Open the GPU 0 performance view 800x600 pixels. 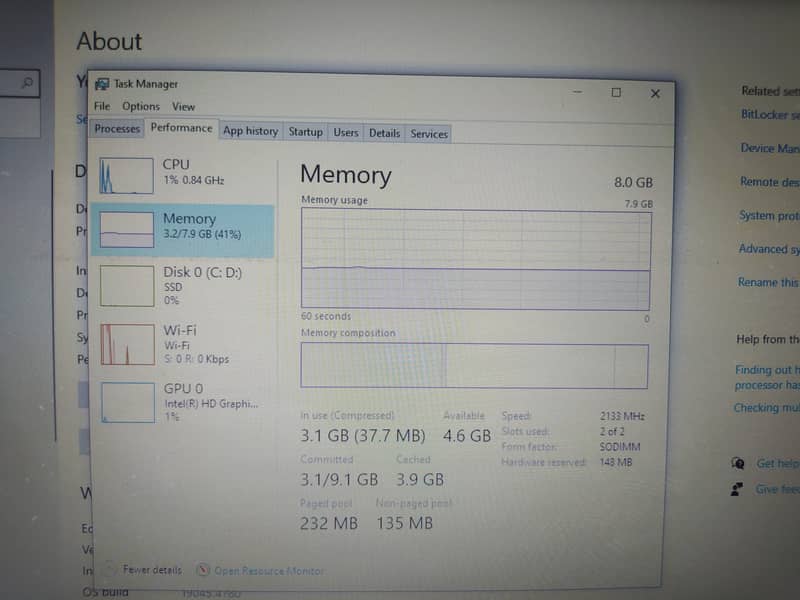(183, 403)
